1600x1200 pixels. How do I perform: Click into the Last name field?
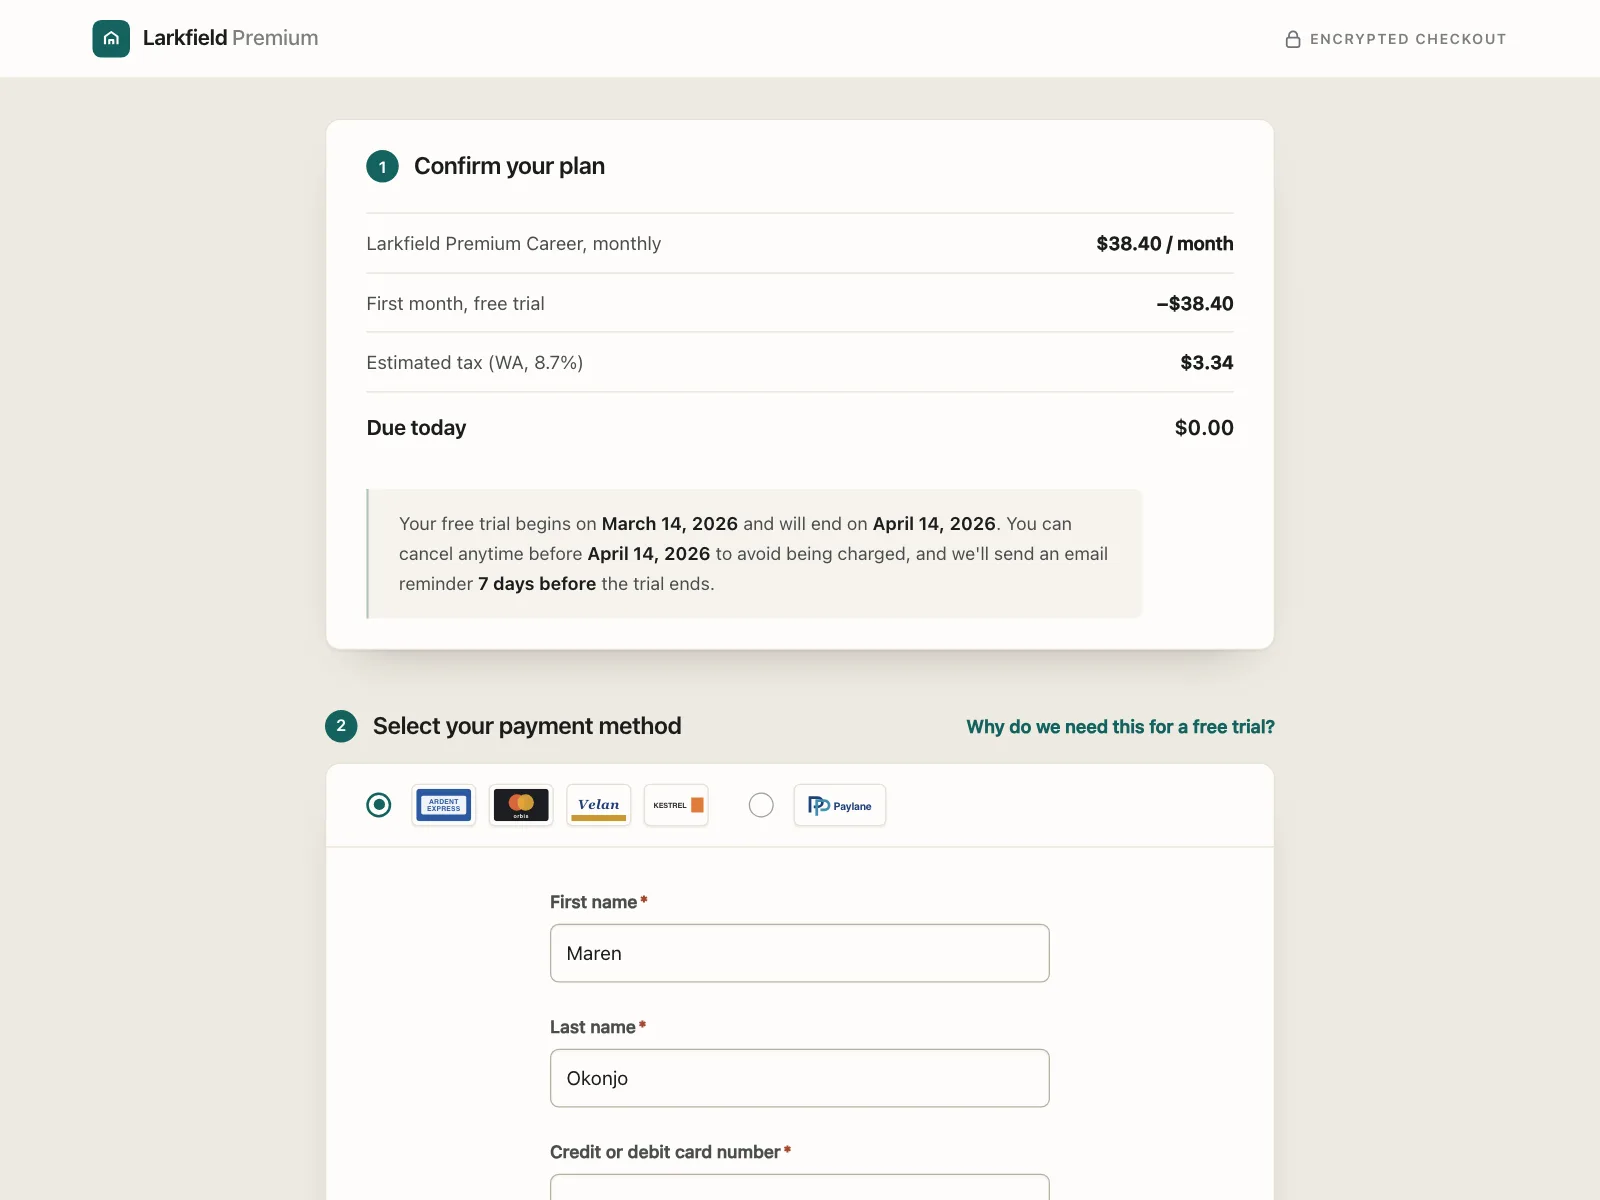coord(800,1078)
